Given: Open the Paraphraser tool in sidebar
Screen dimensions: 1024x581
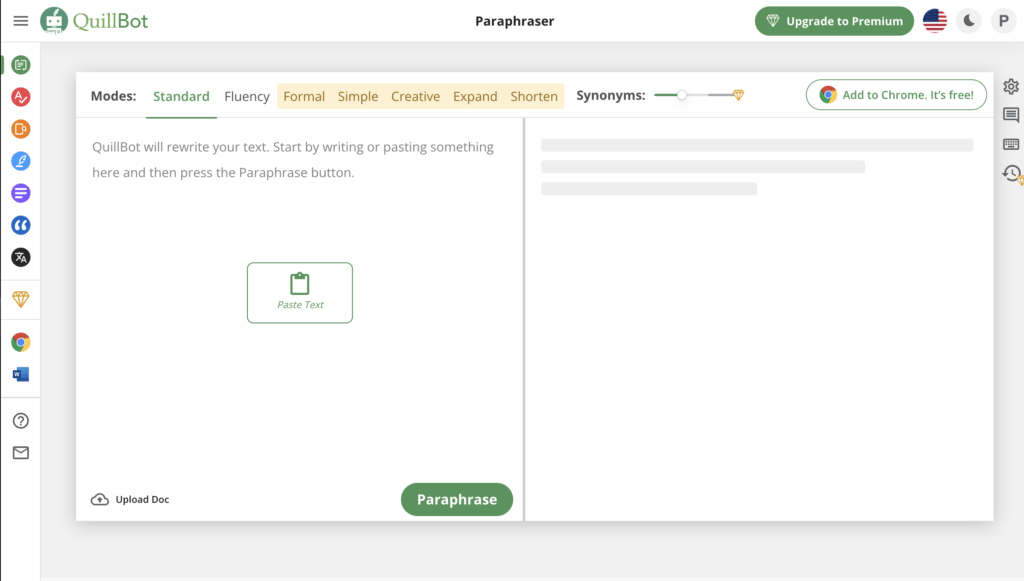Looking at the screenshot, I should [21, 65].
